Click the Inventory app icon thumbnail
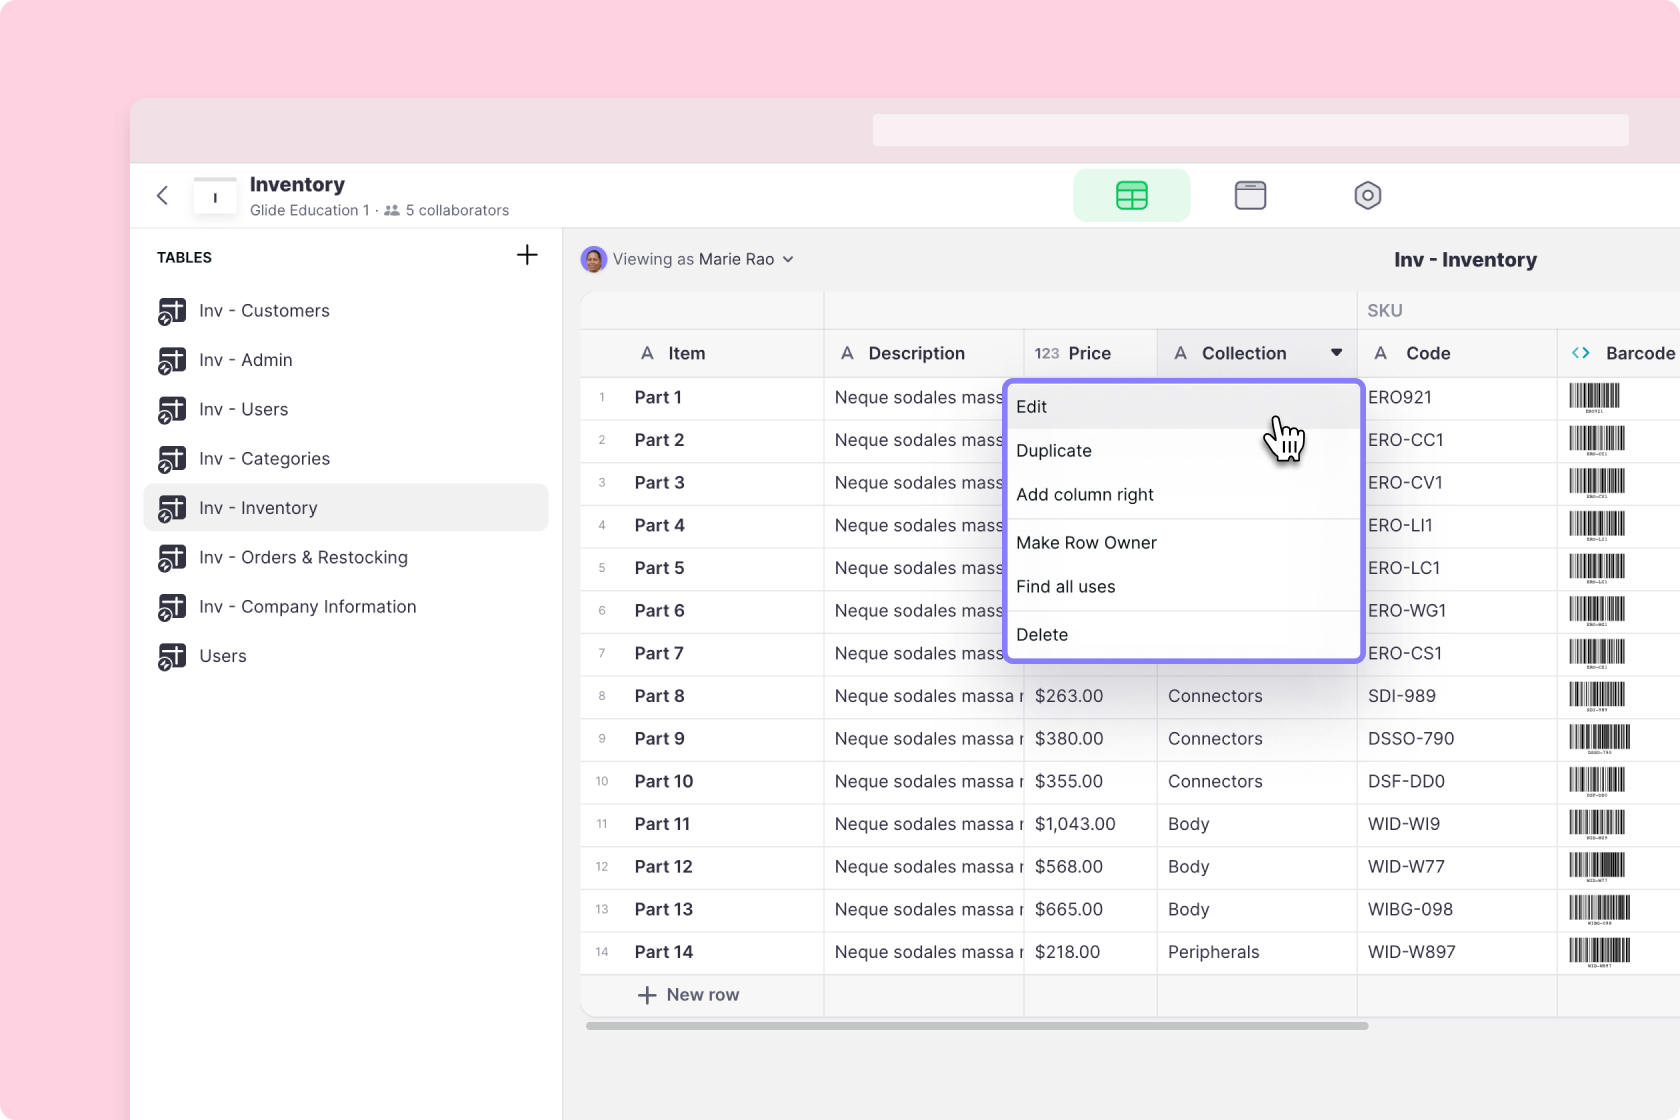This screenshot has width=1680, height=1120. (215, 196)
